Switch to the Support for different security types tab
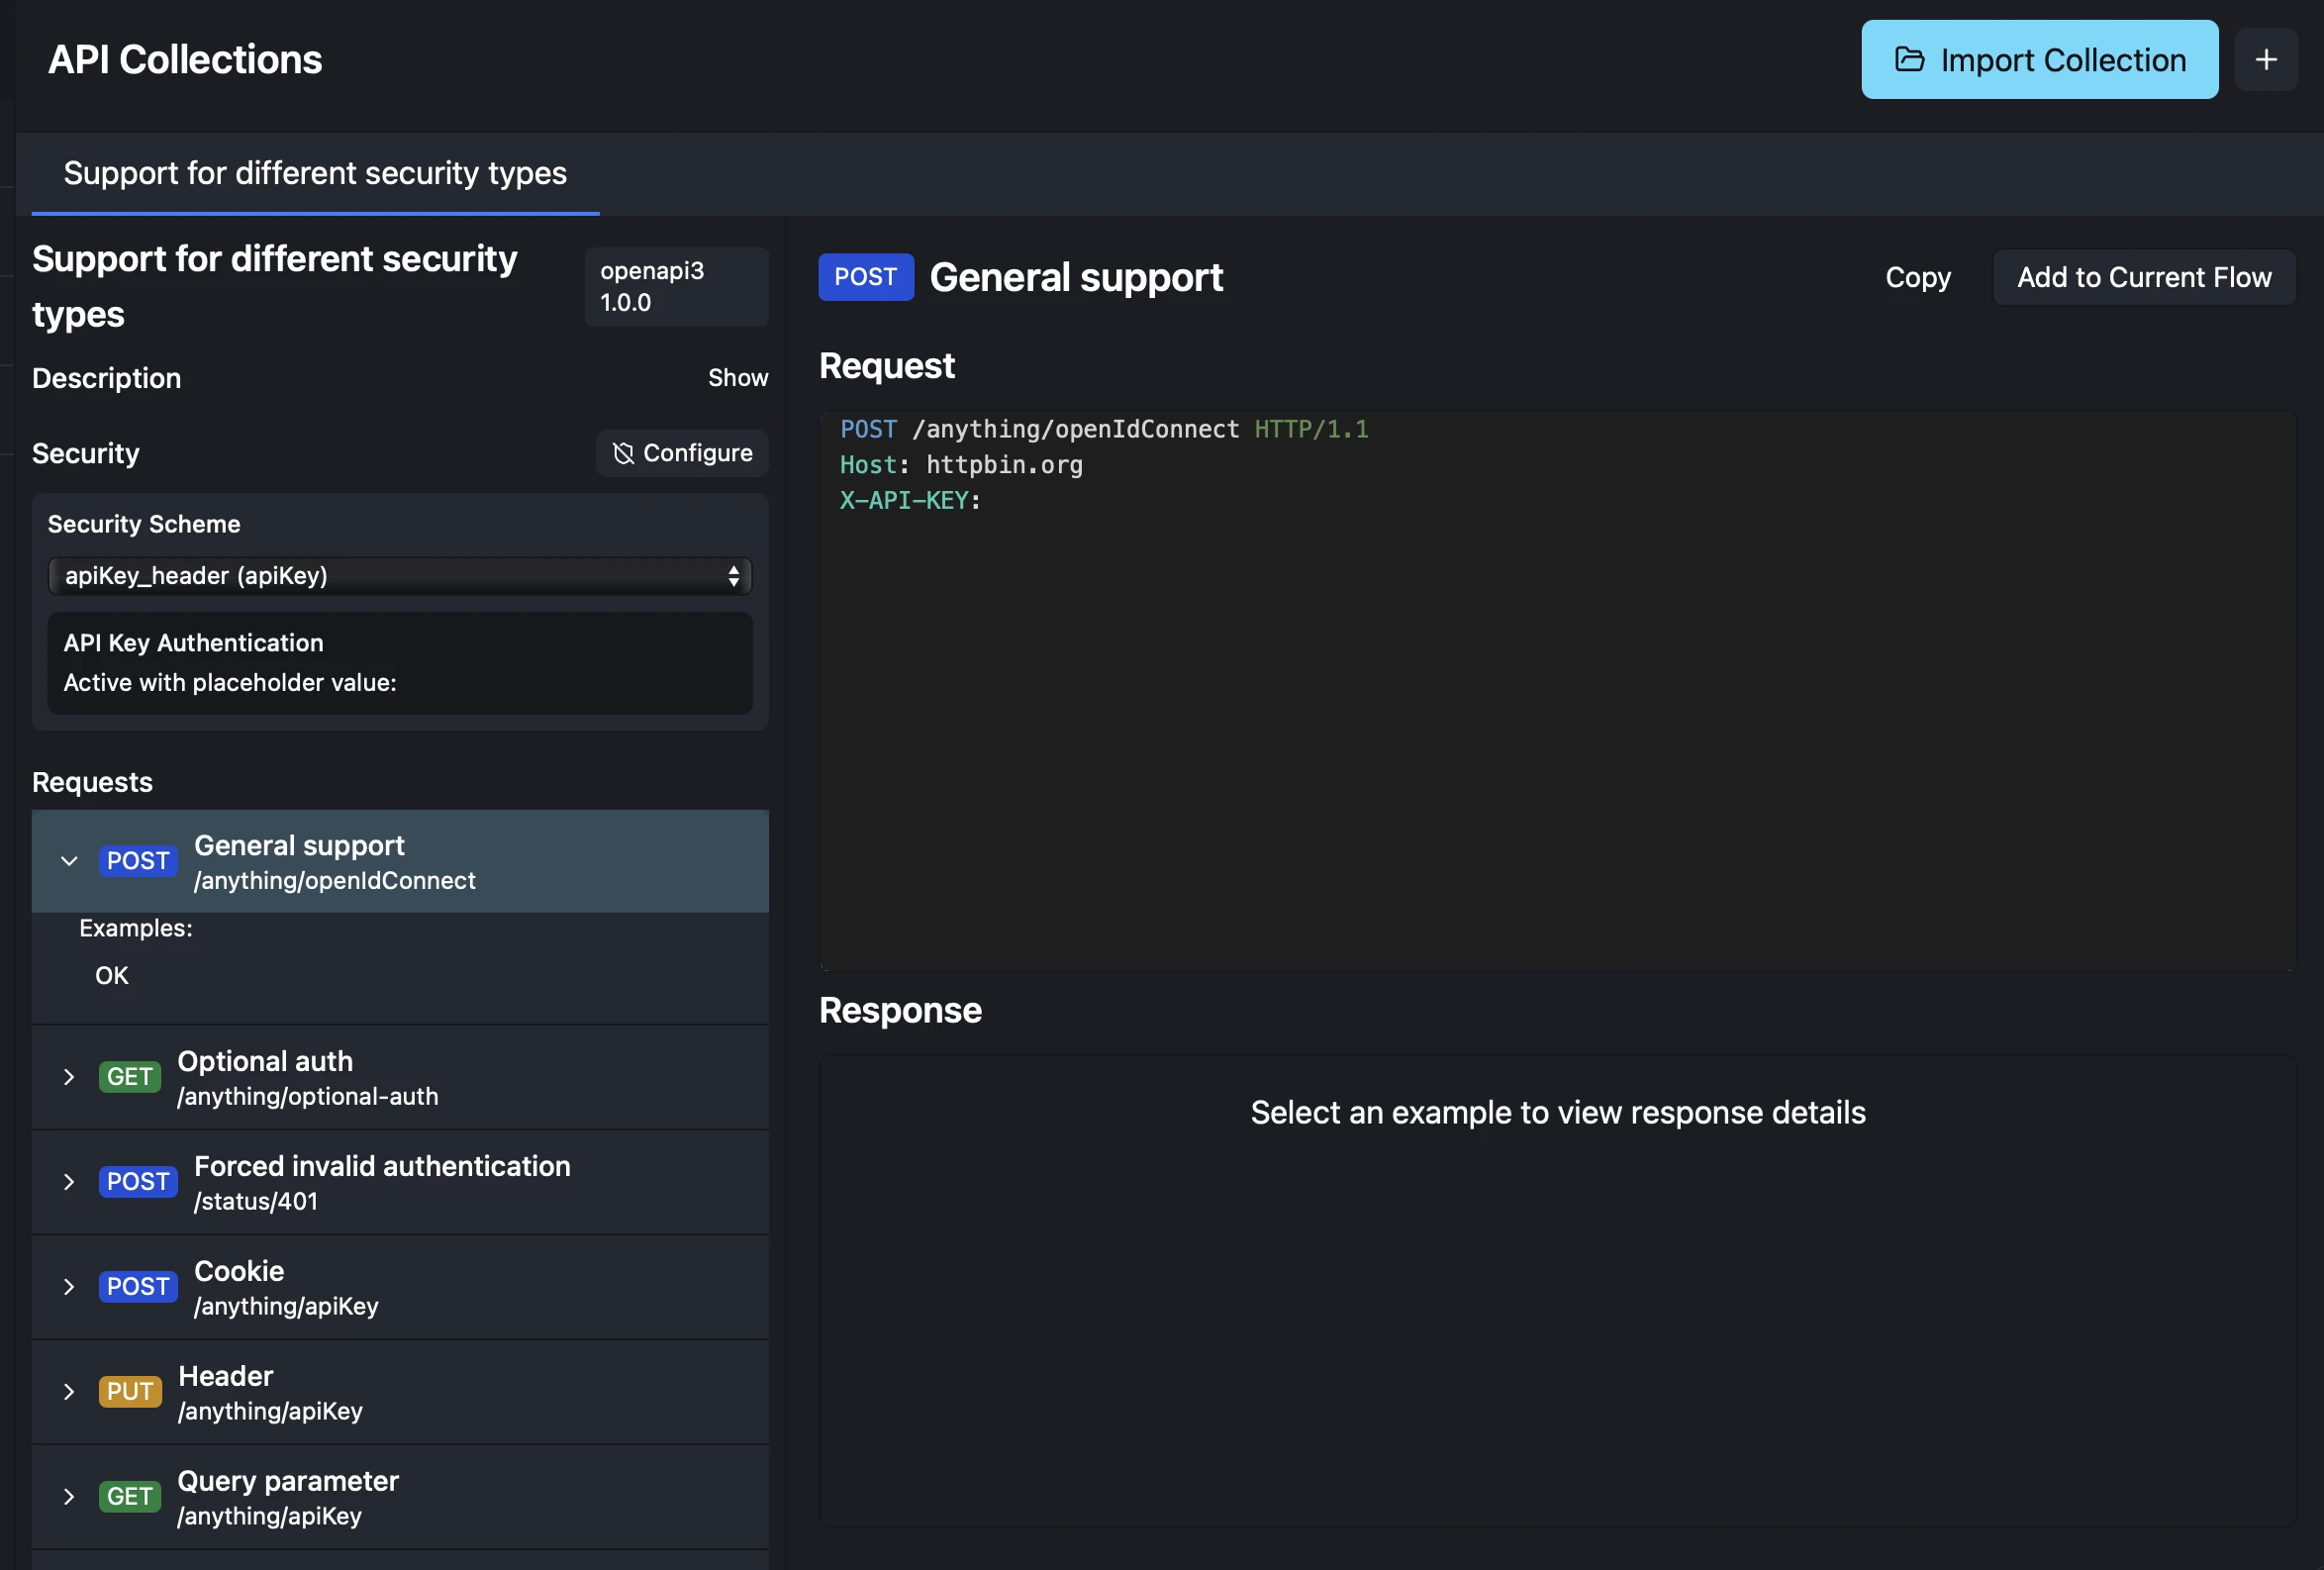The height and width of the screenshot is (1570, 2324). tap(314, 173)
